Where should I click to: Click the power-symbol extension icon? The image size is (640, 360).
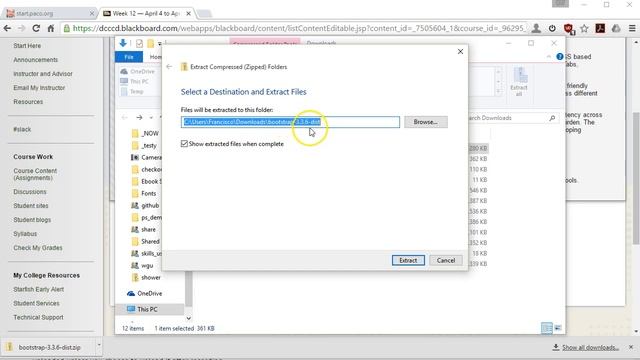pos(552,28)
